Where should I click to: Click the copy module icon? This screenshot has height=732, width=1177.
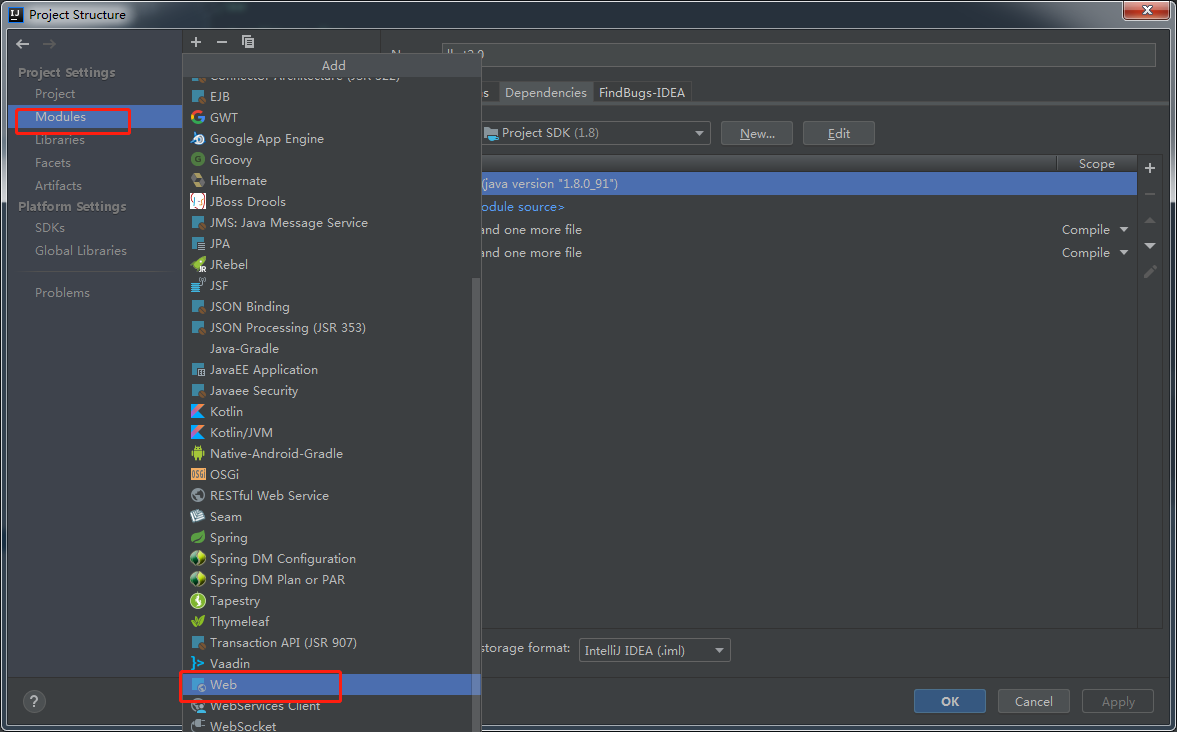point(248,42)
